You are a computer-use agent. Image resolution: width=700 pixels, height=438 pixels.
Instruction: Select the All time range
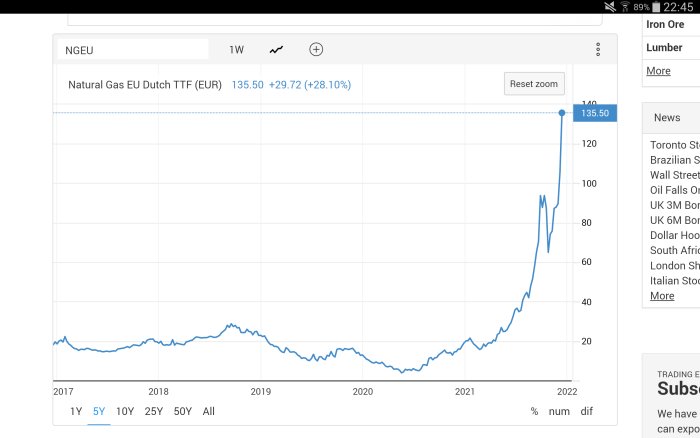pyautogui.click(x=208, y=411)
